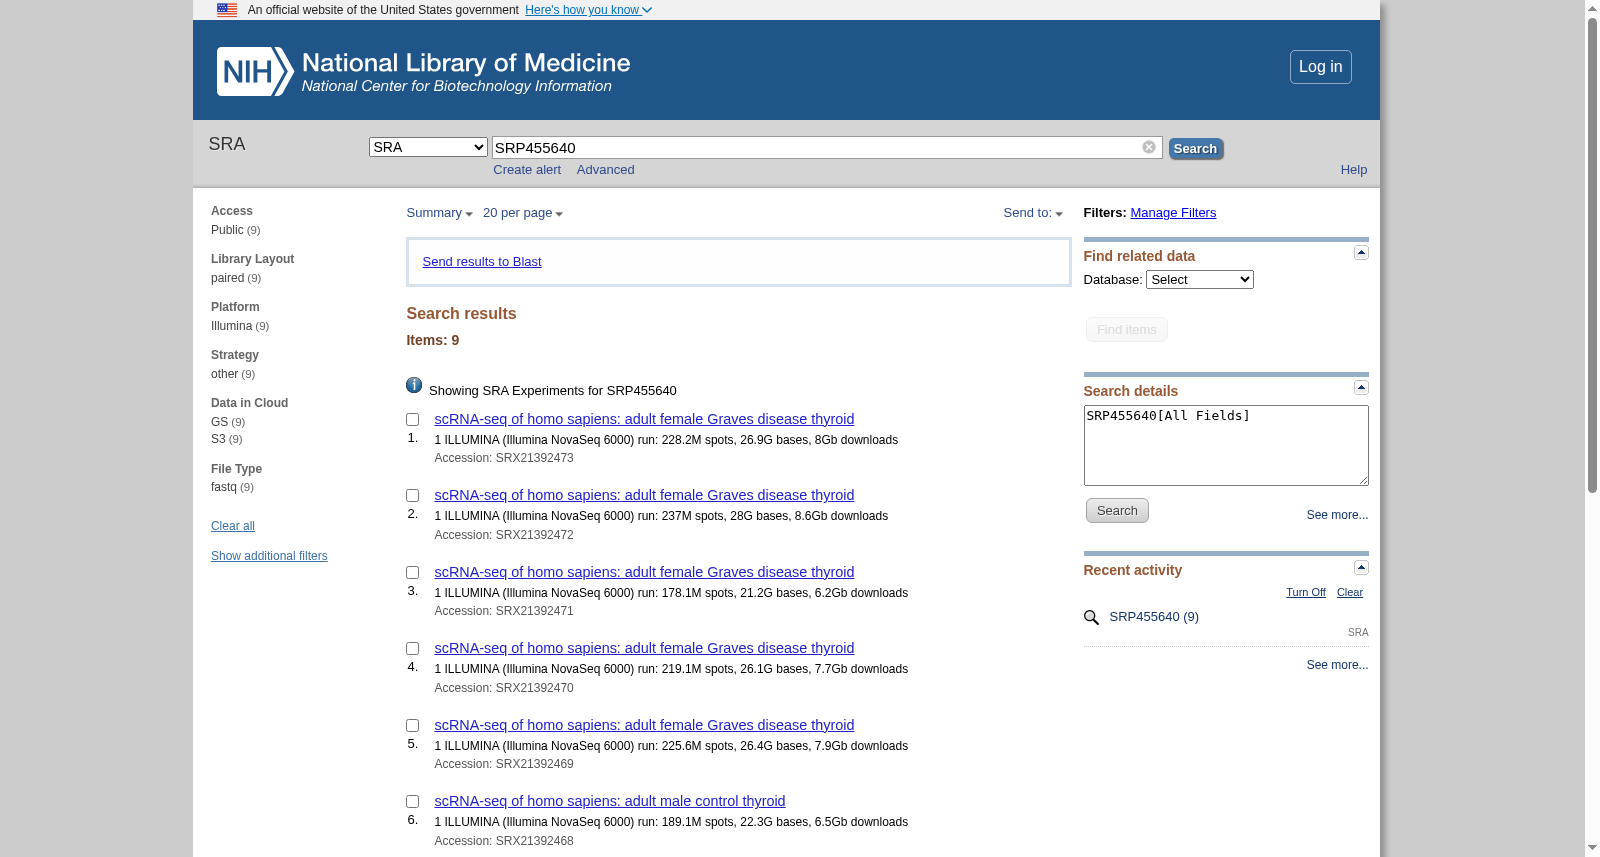Click the Find items button
The width and height of the screenshot is (1600, 857).
(x=1127, y=330)
